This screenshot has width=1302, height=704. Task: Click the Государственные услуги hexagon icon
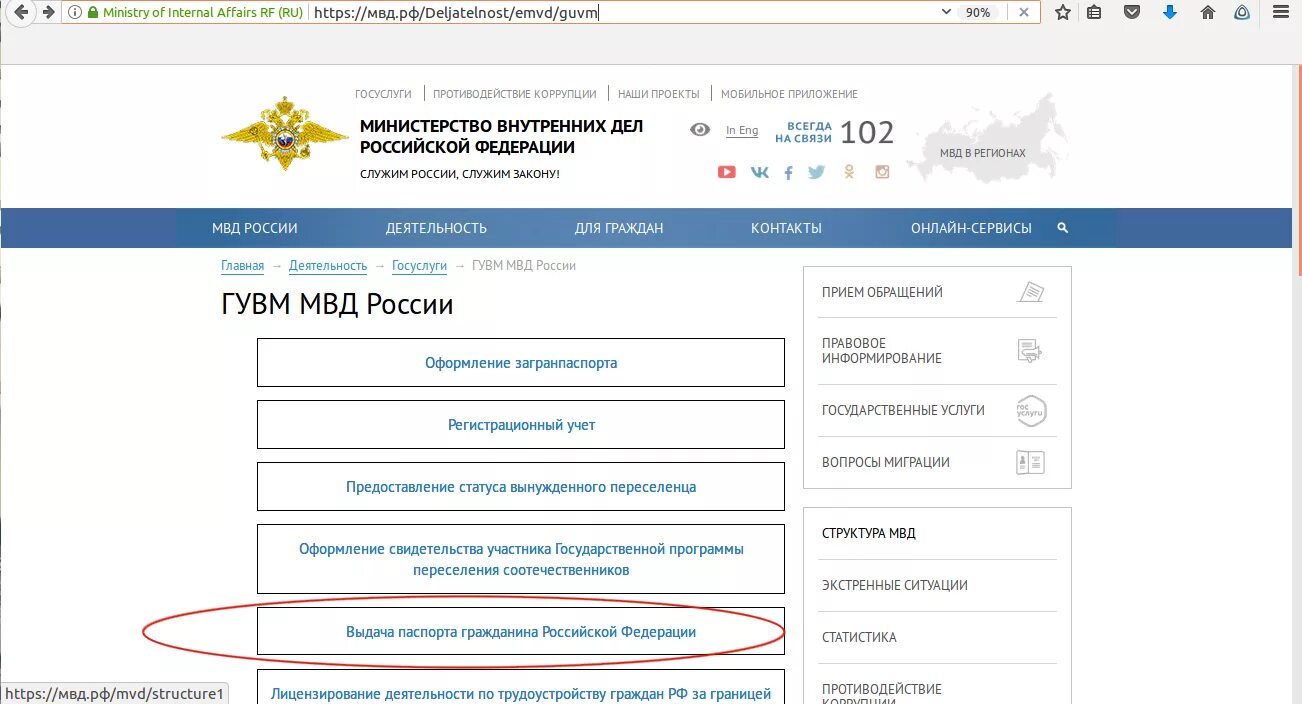coord(1030,410)
